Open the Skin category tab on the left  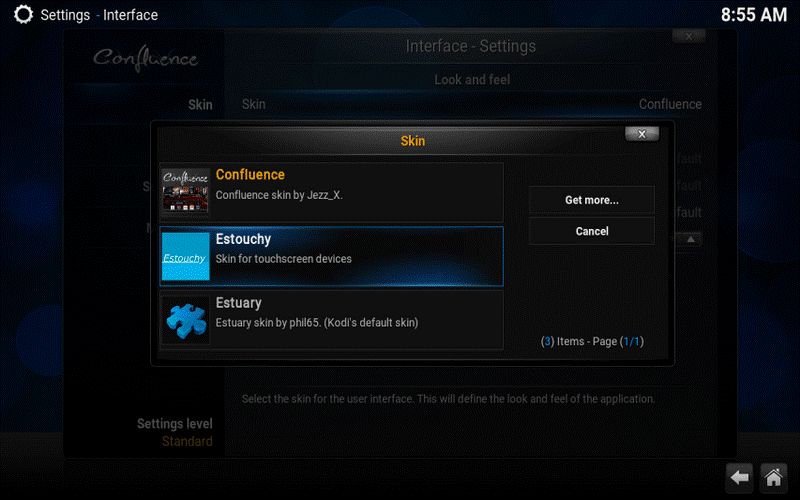(200, 105)
